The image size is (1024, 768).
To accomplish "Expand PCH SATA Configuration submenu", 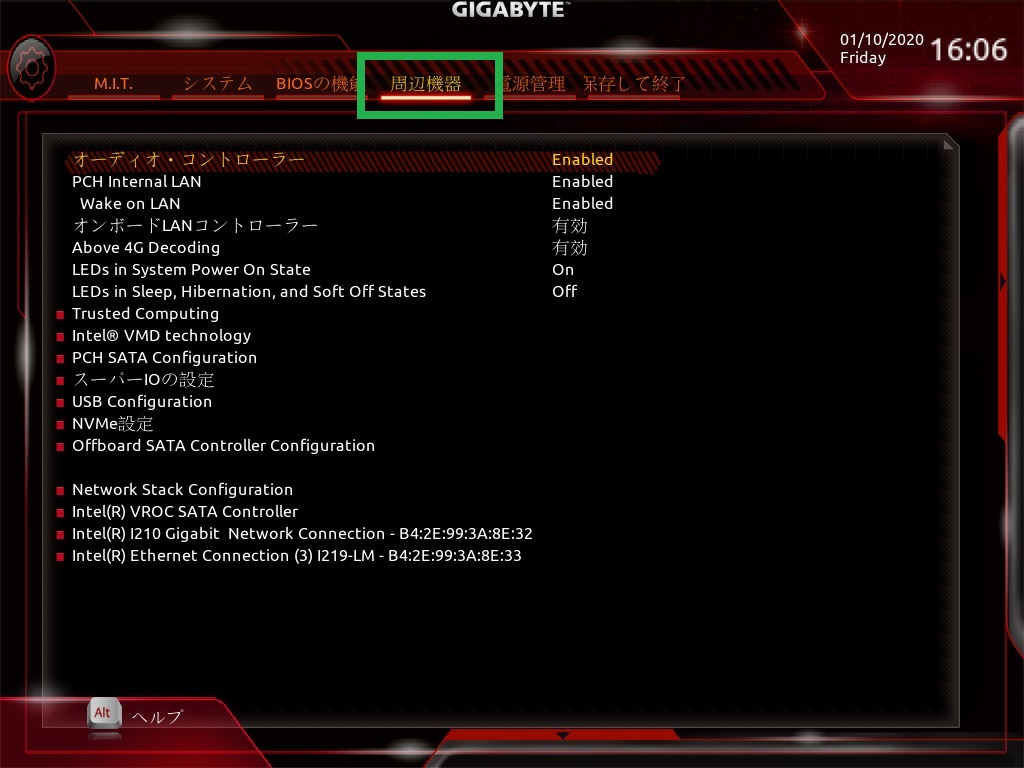I will point(165,358).
